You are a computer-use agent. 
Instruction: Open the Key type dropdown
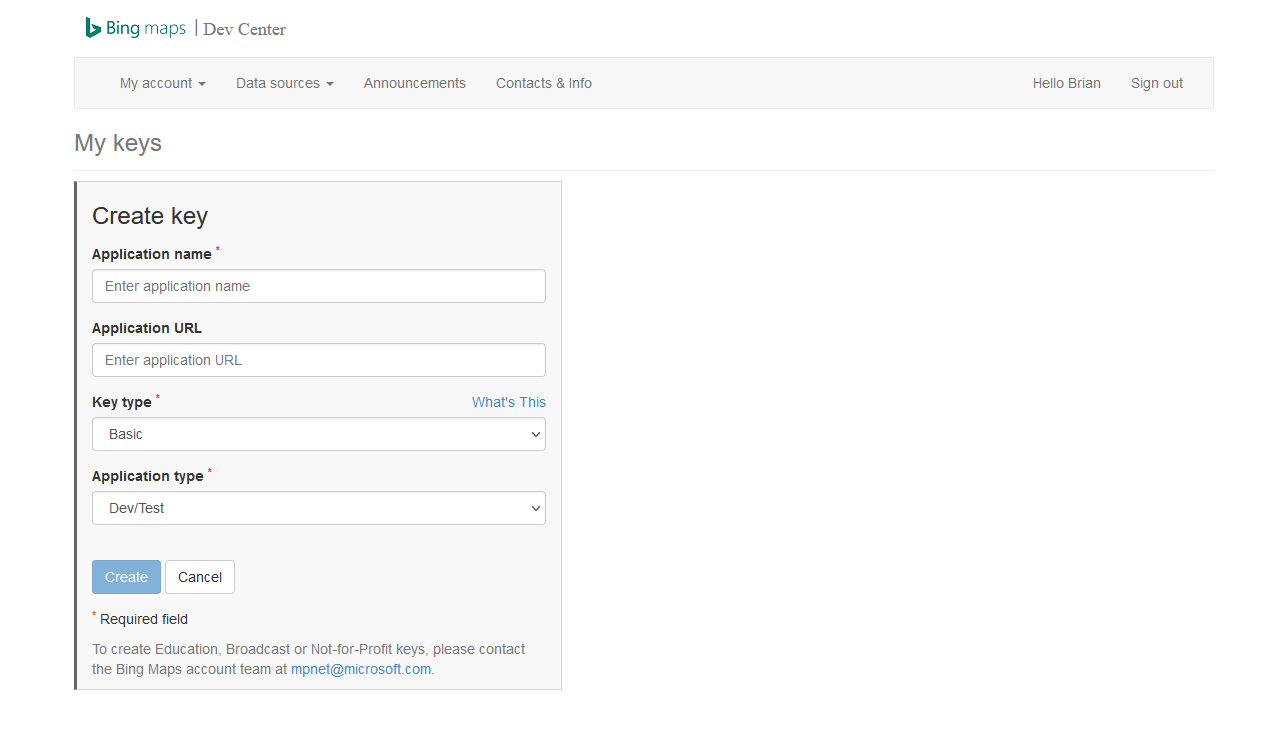[319, 434]
